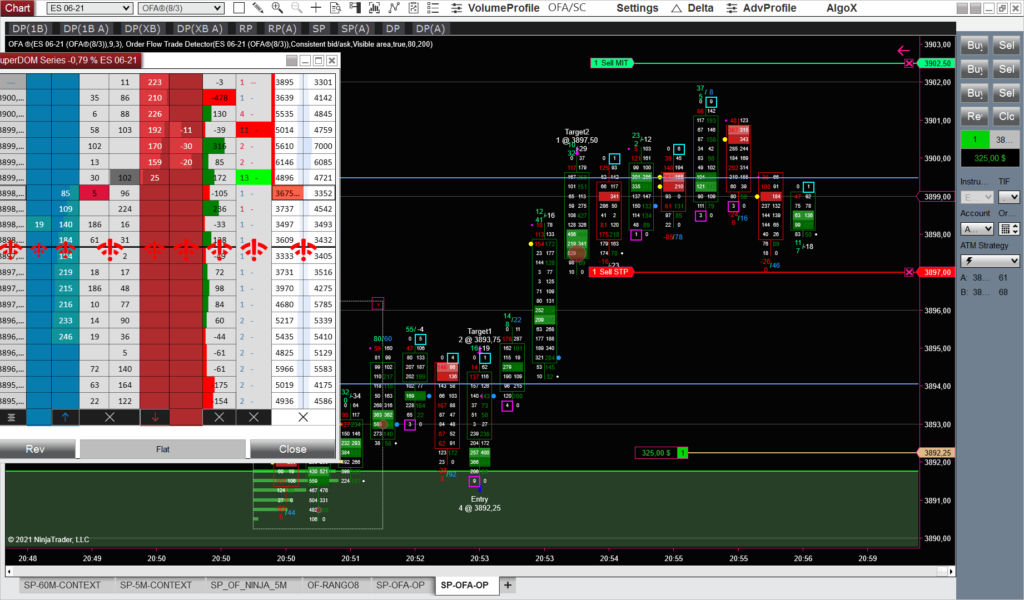The width and height of the screenshot is (1024, 600).
Task: Switch to the OF-RANGO8 tab
Action: (x=333, y=585)
